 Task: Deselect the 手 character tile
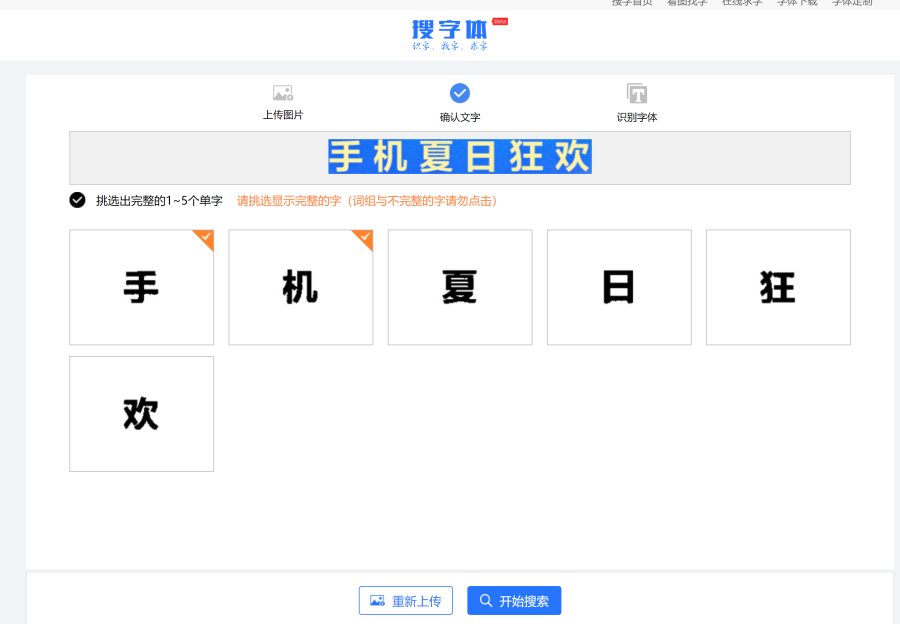[x=141, y=288]
